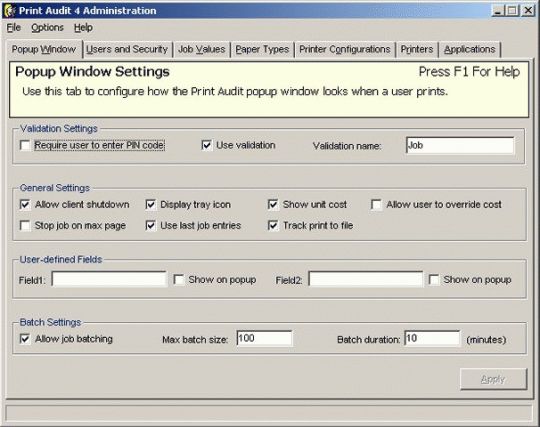Open the Help menu
The width and height of the screenshot is (540, 427).
point(83,28)
